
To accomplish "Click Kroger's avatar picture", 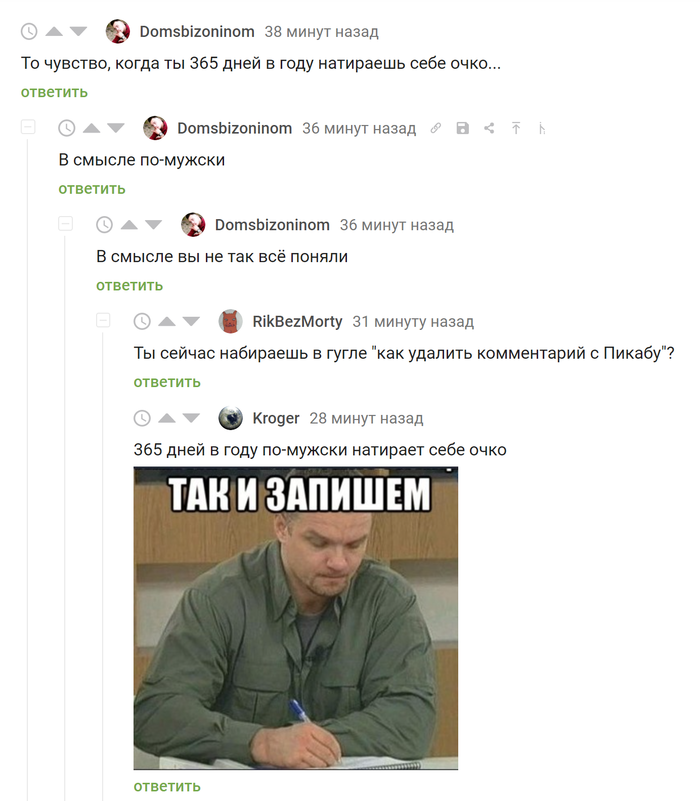I will click(230, 418).
